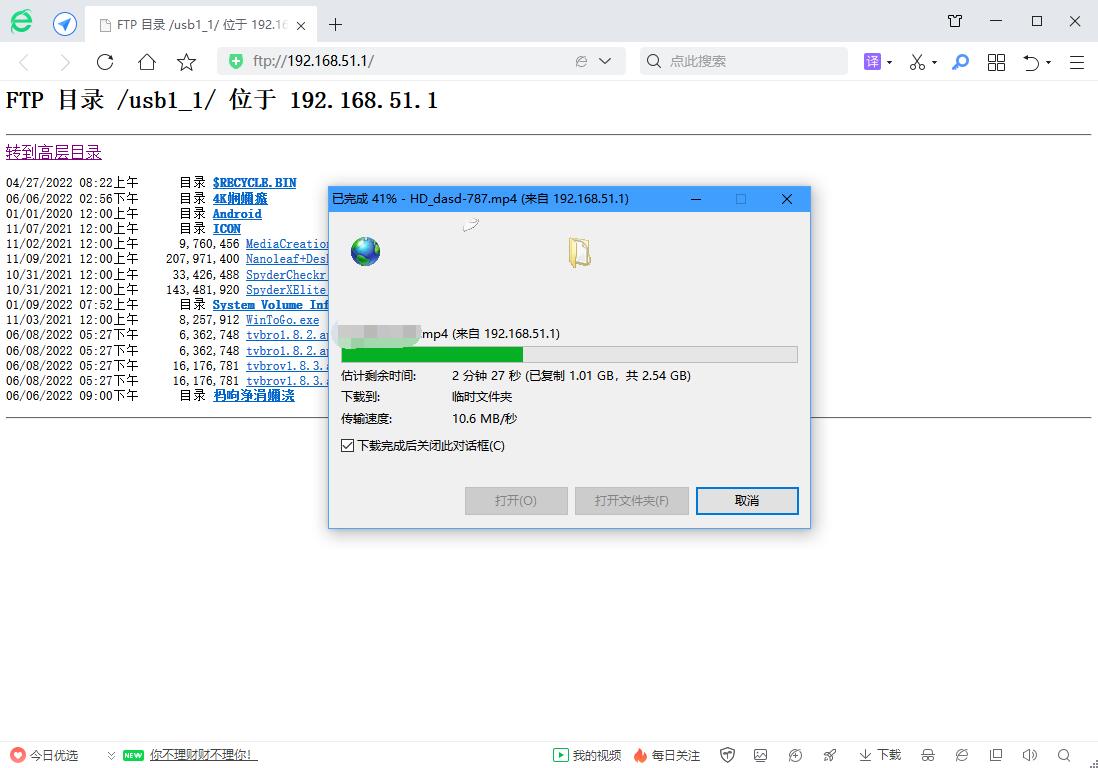Switch to the FTP 目录 browser tab
Image resolution: width=1098 pixels, height=768 pixels.
click(x=190, y=22)
